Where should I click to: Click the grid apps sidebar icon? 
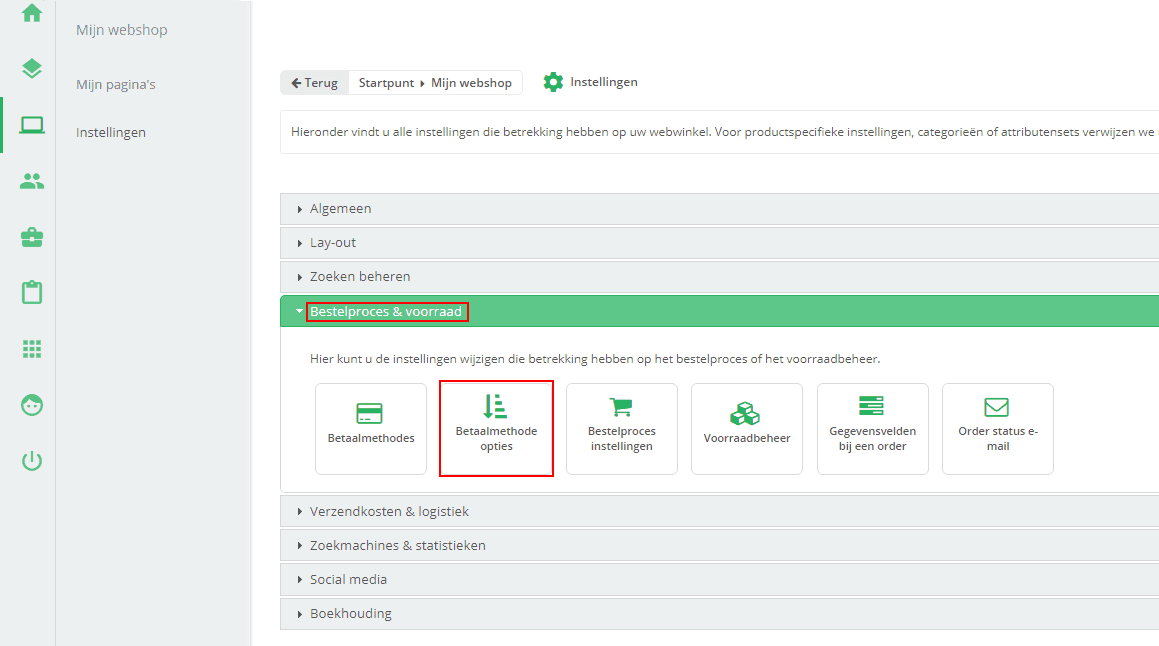tap(32, 349)
